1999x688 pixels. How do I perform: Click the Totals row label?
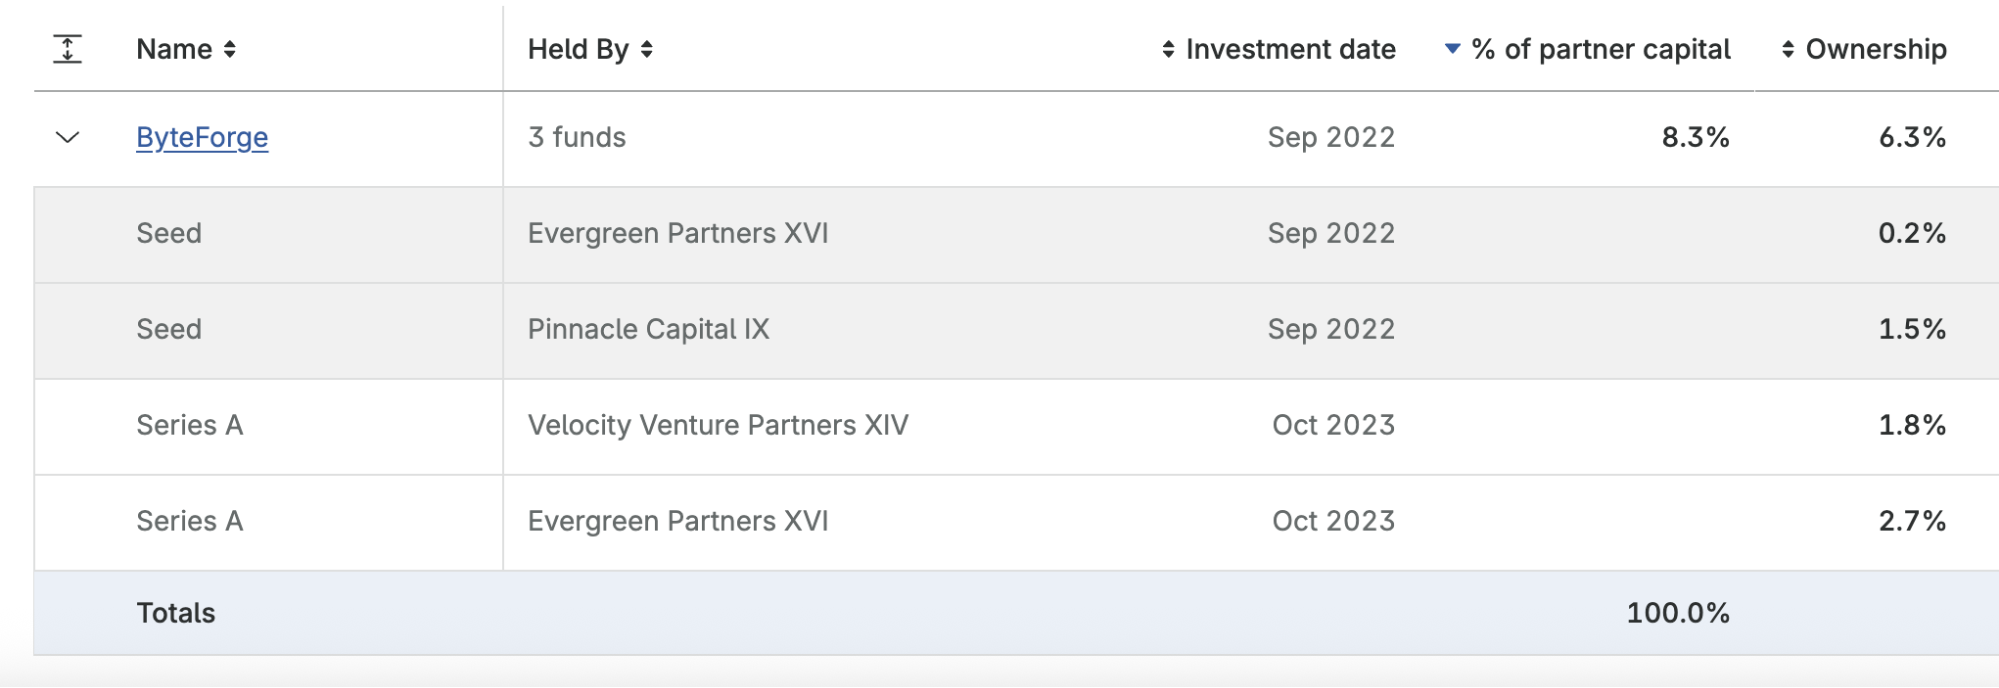pos(176,613)
